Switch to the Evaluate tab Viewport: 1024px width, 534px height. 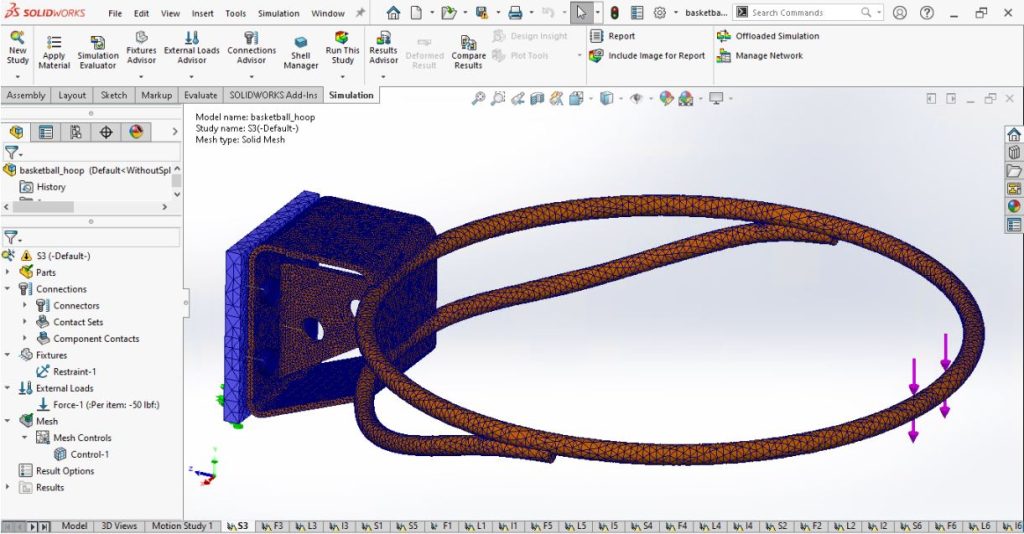[x=200, y=95]
